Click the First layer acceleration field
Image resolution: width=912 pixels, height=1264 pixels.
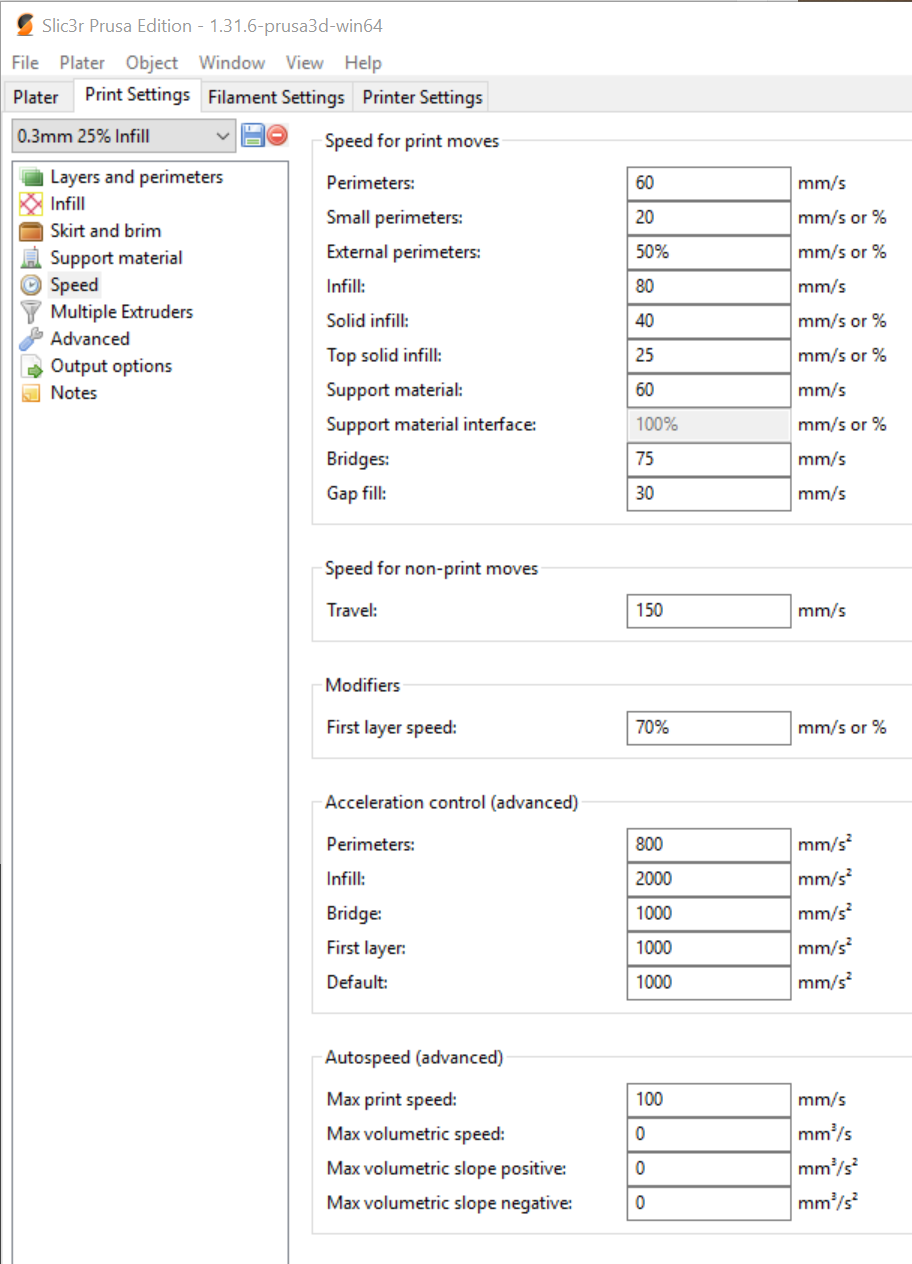pyautogui.click(x=709, y=947)
